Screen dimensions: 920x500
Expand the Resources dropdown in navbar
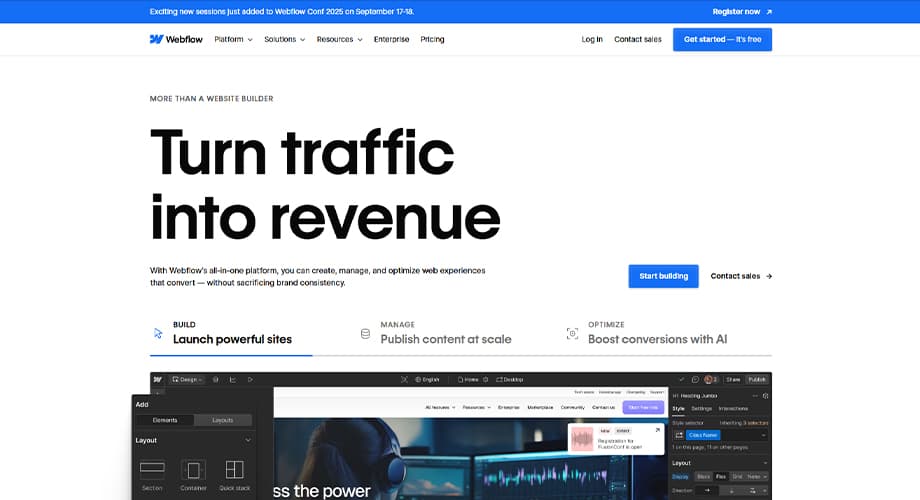pos(339,39)
